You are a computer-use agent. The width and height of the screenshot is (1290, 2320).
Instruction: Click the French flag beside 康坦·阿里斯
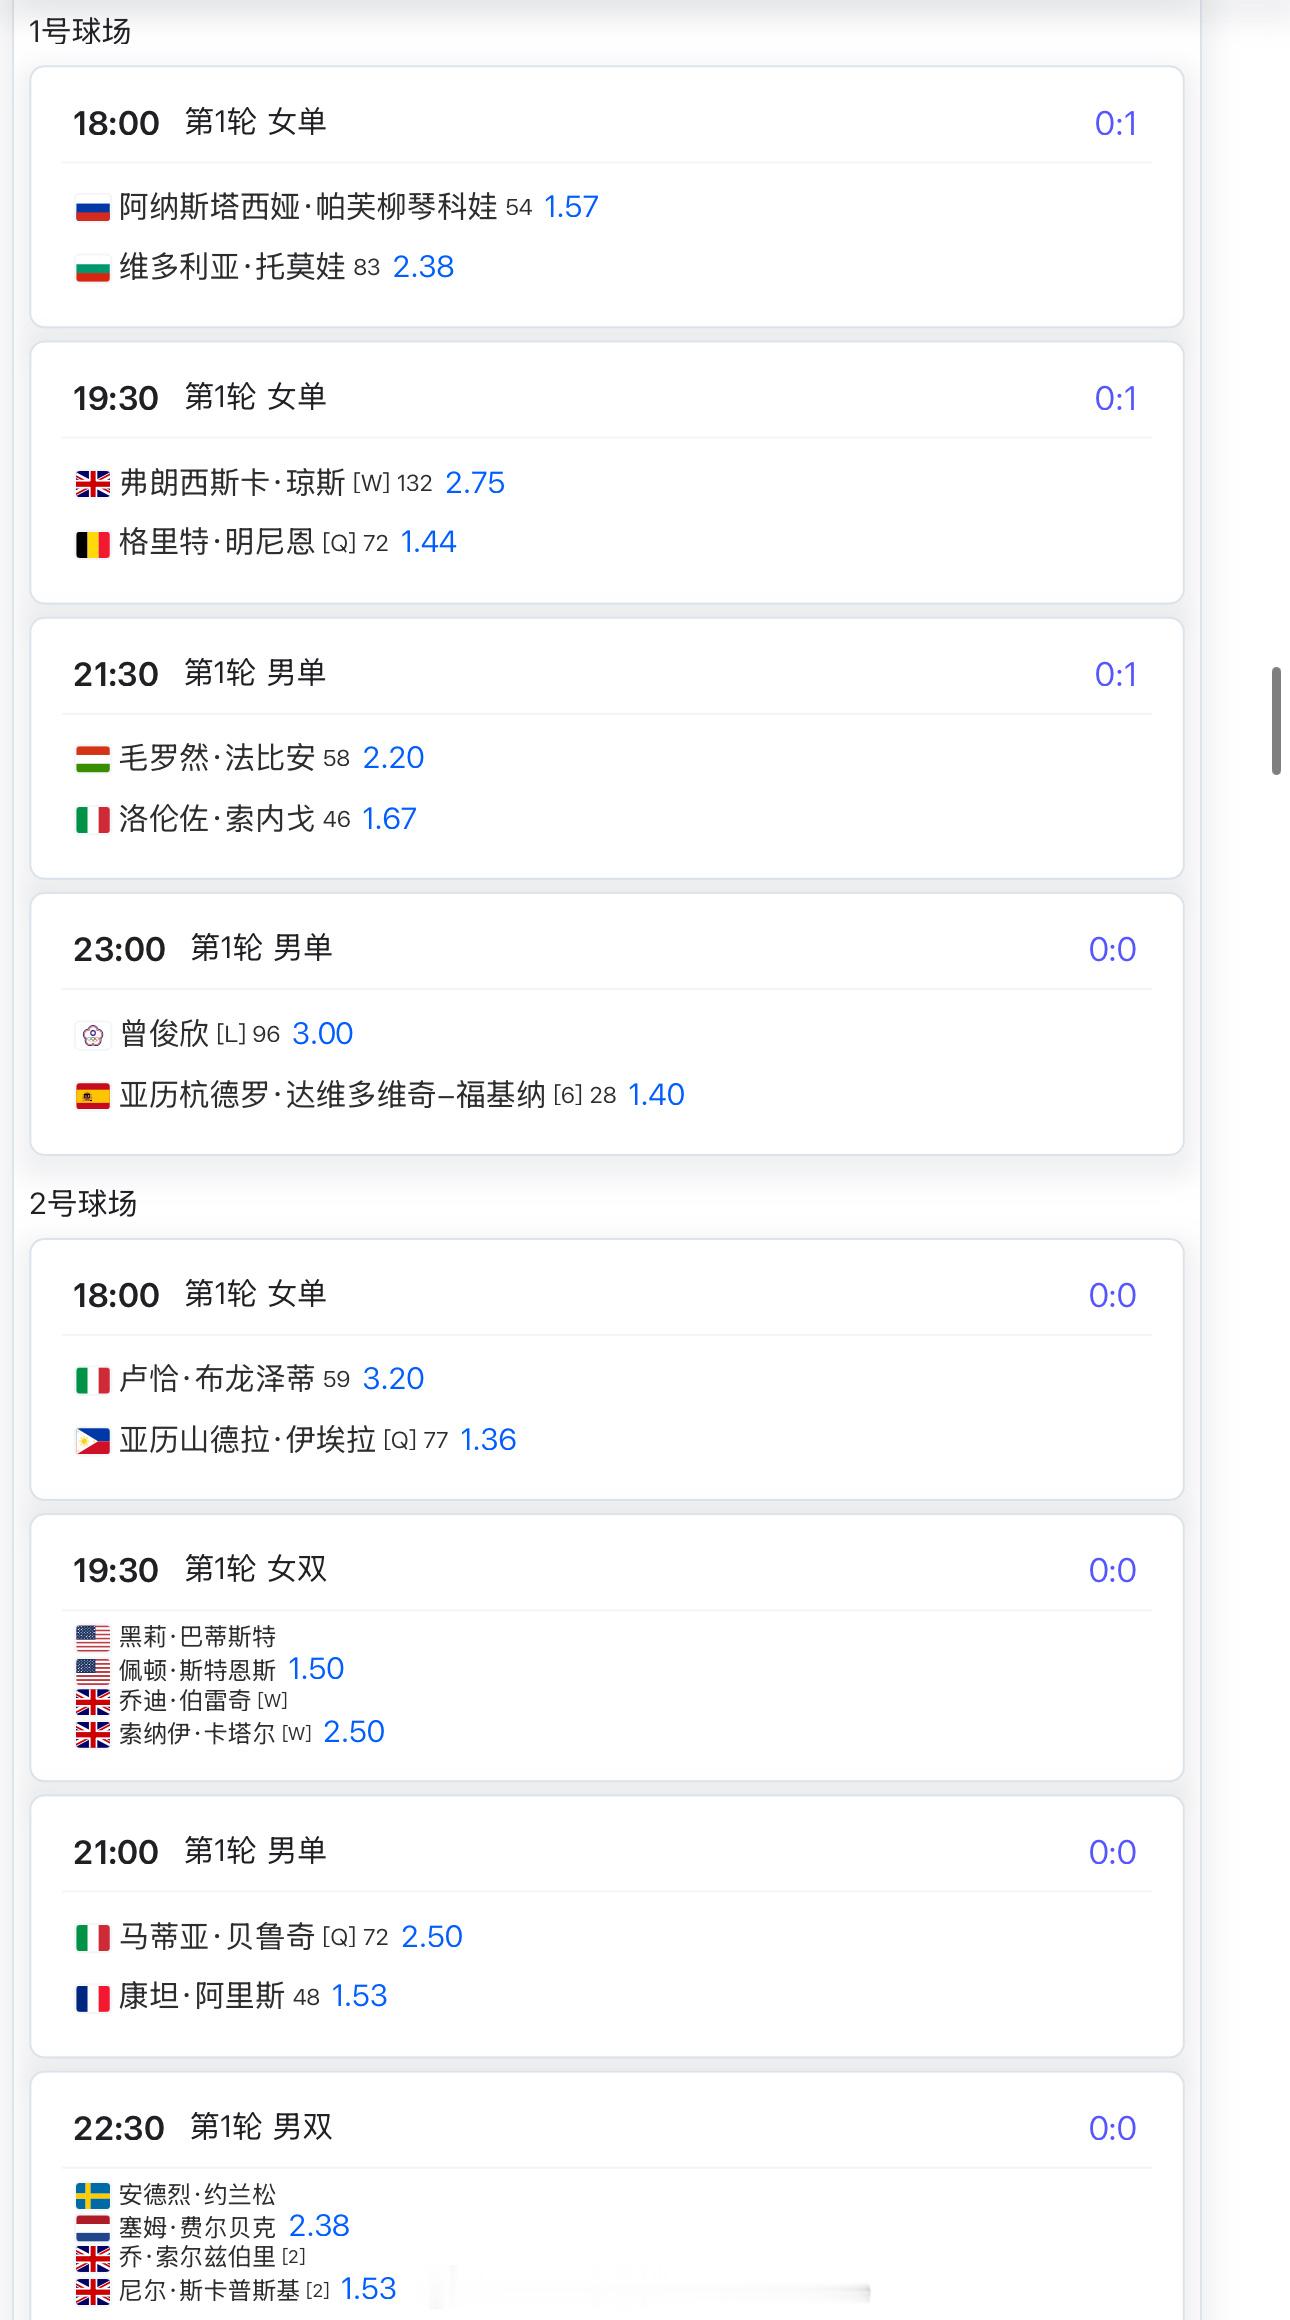tap(93, 1998)
